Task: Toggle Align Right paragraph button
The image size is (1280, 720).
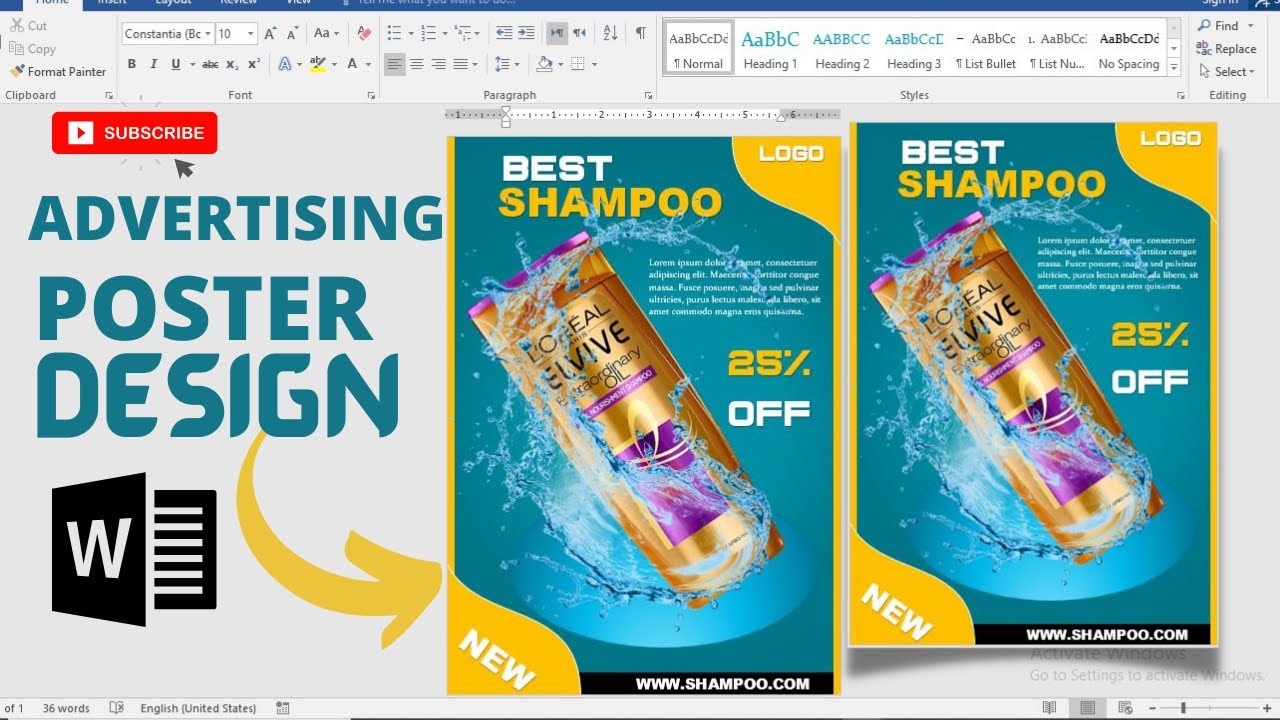Action: [439, 64]
